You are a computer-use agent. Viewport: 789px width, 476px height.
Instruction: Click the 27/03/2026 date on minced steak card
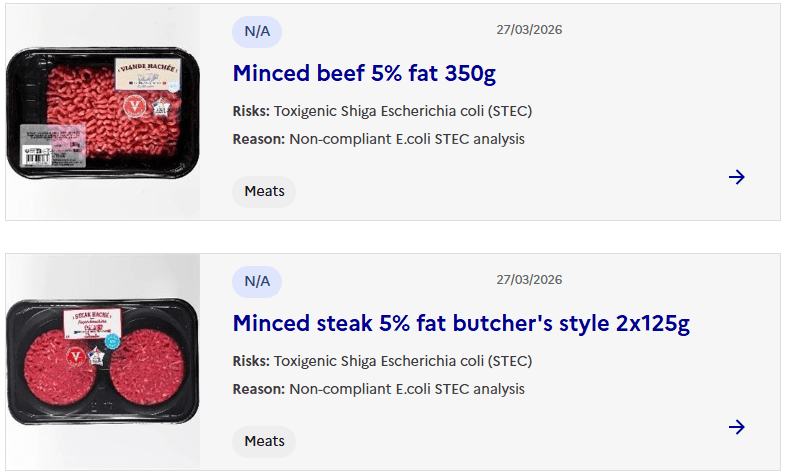pyautogui.click(x=529, y=280)
